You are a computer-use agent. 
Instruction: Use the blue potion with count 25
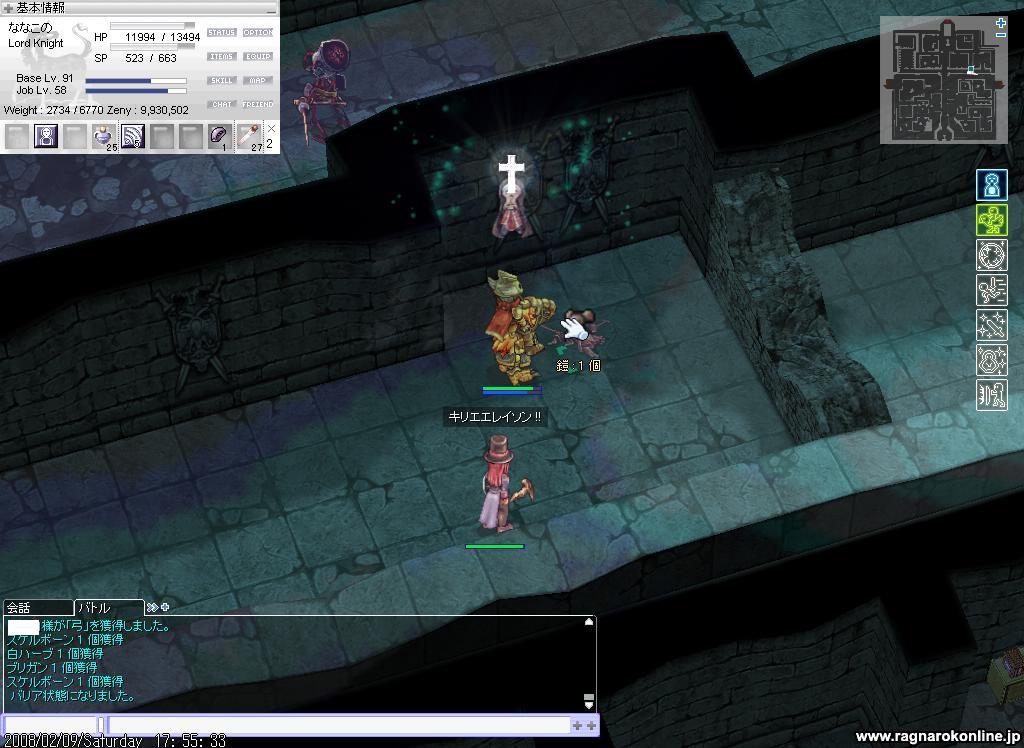click(104, 137)
